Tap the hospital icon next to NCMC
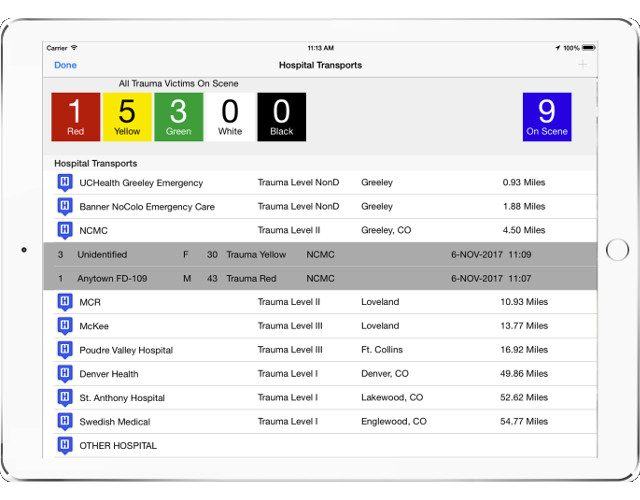 tap(65, 231)
